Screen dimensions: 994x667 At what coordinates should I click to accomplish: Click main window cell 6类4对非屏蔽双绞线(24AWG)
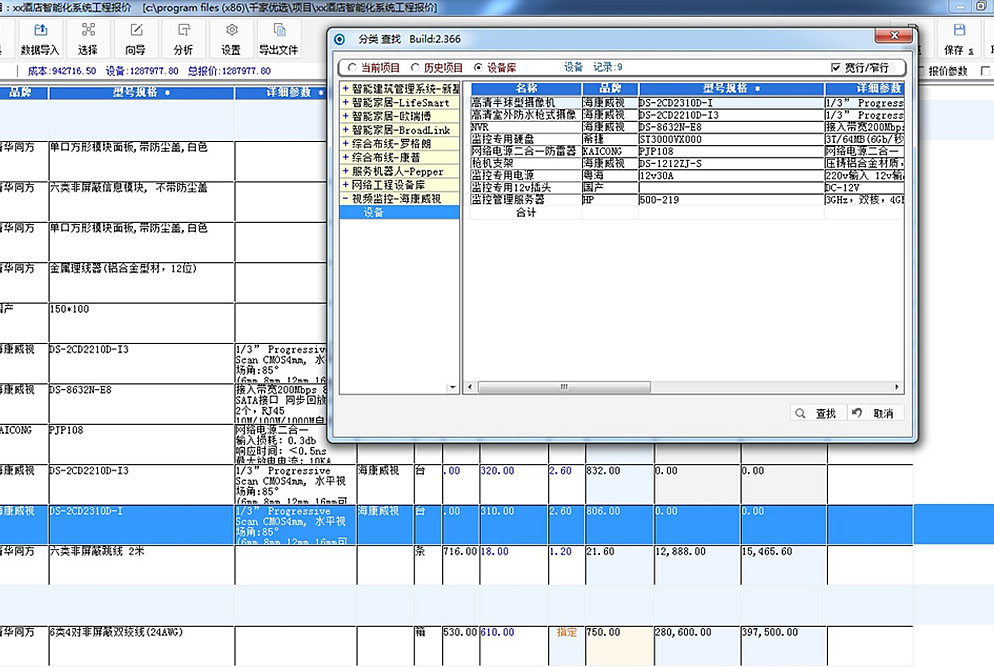pyautogui.click(x=141, y=645)
